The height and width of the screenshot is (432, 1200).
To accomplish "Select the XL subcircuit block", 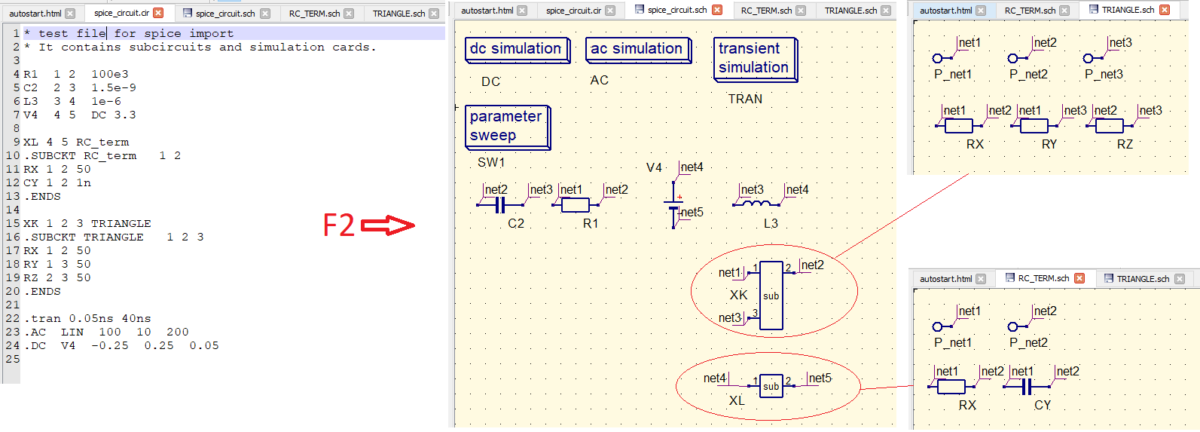I will click(x=770, y=385).
